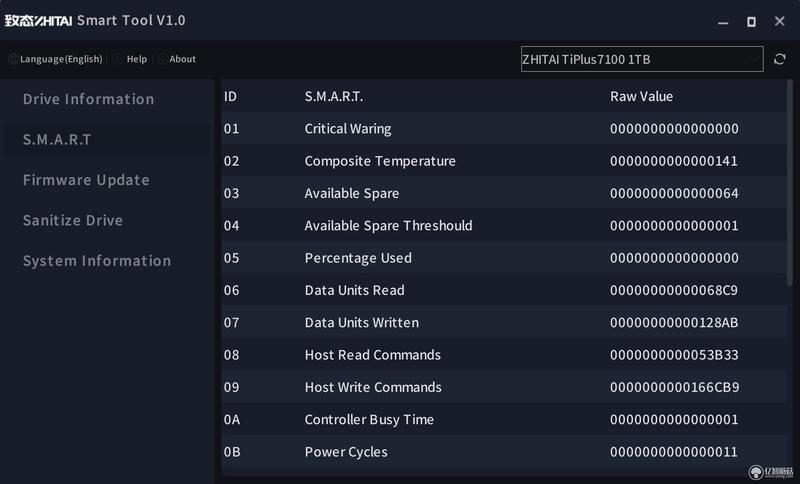800x484 pixels.
Task: Click the vertical scrollbar of the S.M.A.R.T. table
Action: pyautogui.click(x=790, y=184)
